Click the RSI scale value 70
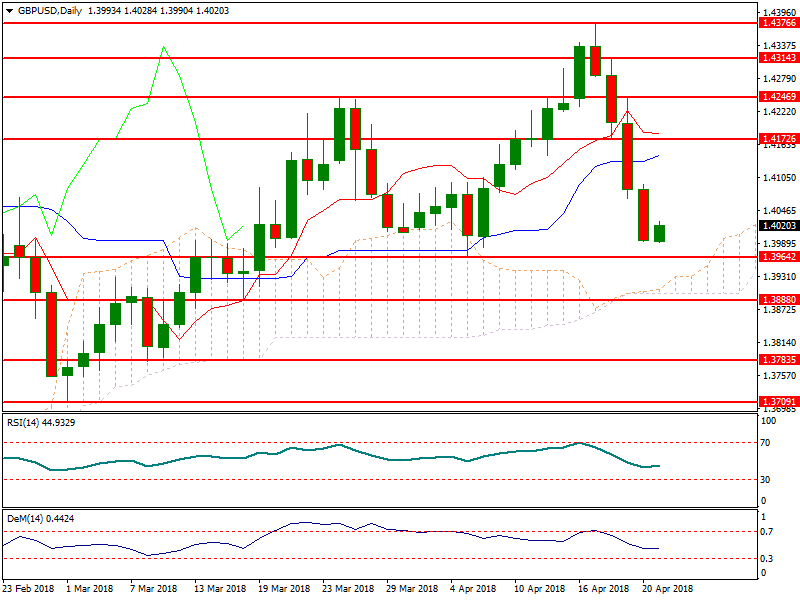This screenshot has width=800, height=600. click(764, 441)
